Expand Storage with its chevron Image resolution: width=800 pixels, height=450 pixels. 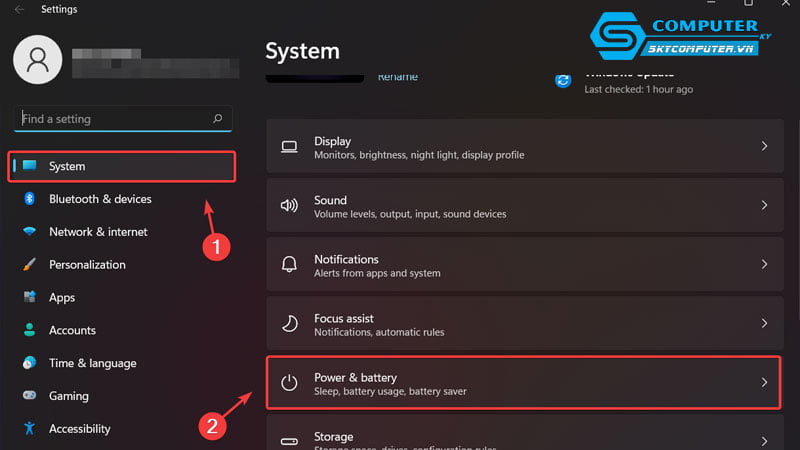764,441
